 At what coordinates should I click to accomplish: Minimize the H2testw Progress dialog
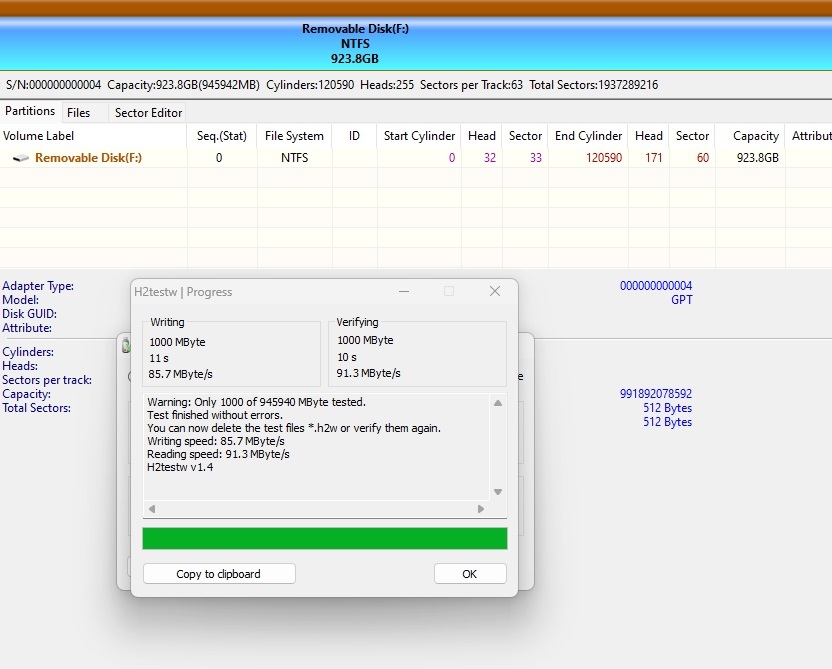click(403, 291)
